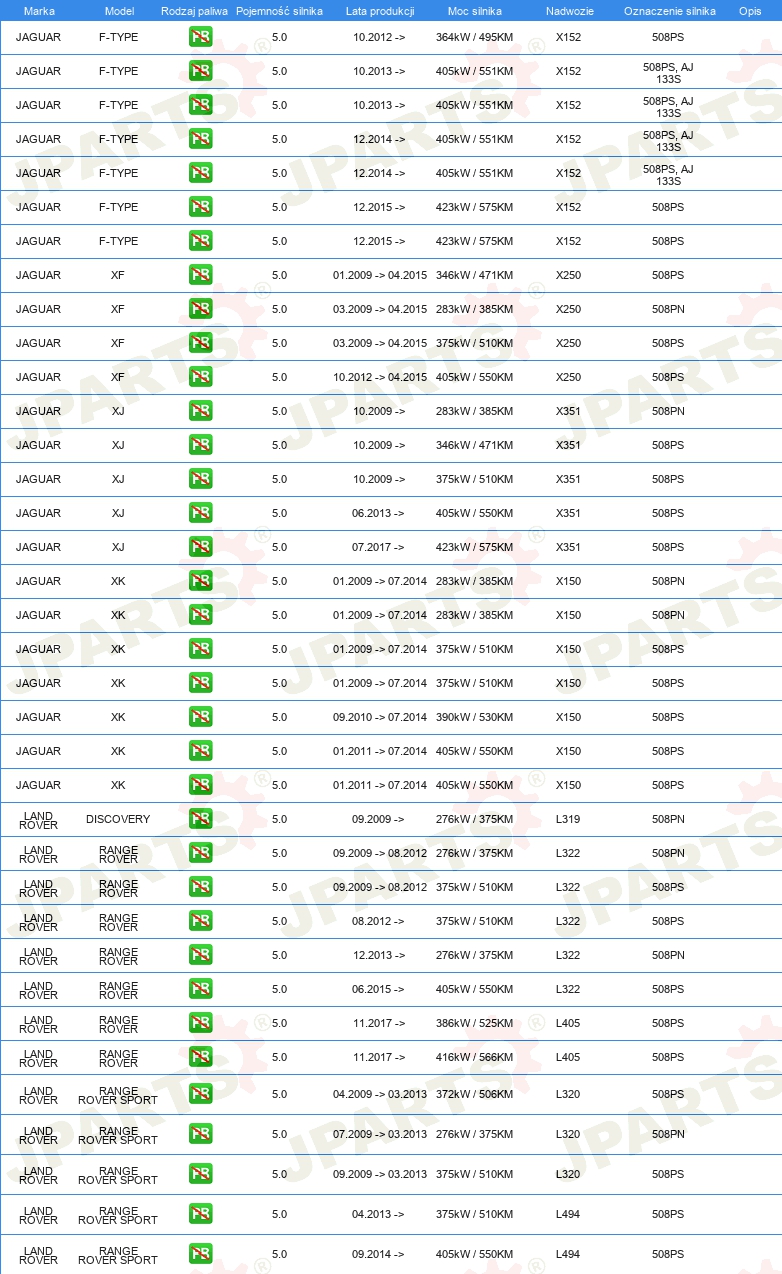
Task: Select the 10.2012 -> 04.2015 production cell
Action: 380,377
